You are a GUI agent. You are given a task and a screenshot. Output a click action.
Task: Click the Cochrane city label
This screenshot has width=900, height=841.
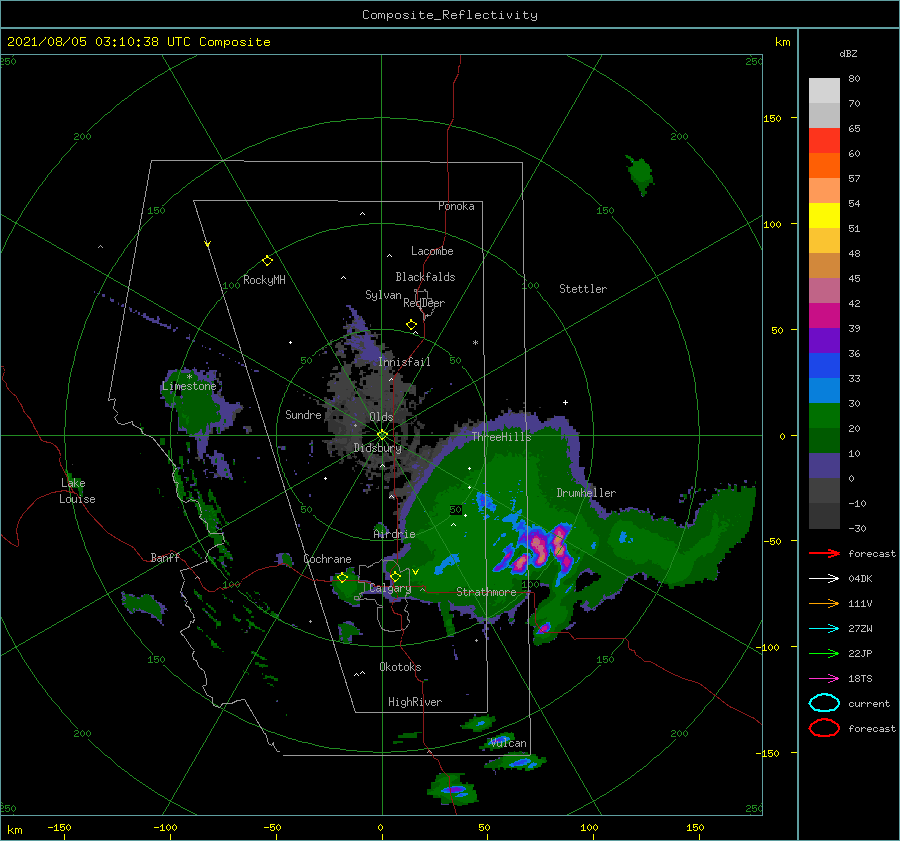click(327, 559)
